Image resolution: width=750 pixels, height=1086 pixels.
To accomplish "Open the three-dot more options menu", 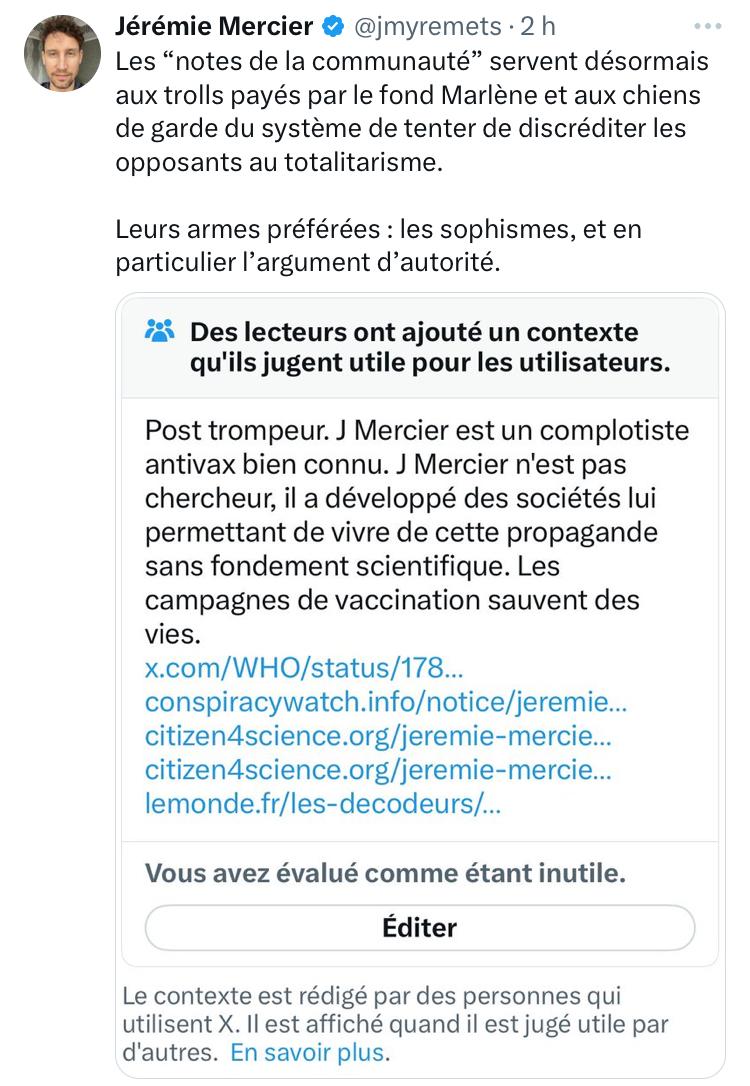I will (x=707, y=27).
